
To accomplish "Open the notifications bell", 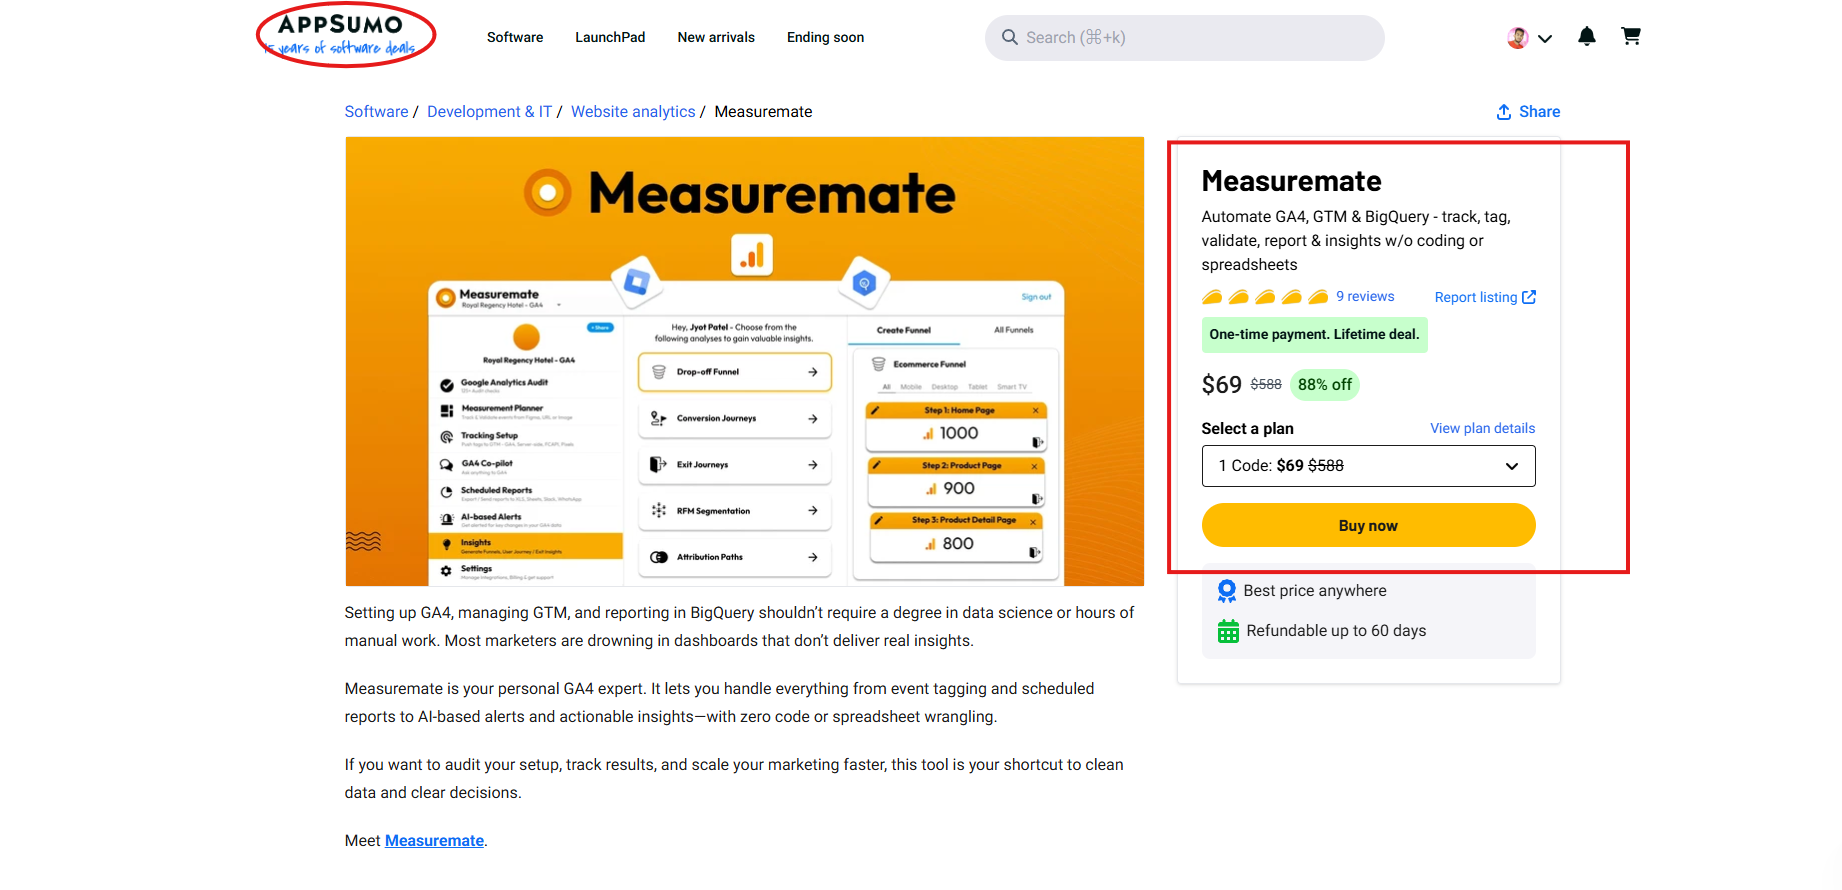I will point(1587,37).
